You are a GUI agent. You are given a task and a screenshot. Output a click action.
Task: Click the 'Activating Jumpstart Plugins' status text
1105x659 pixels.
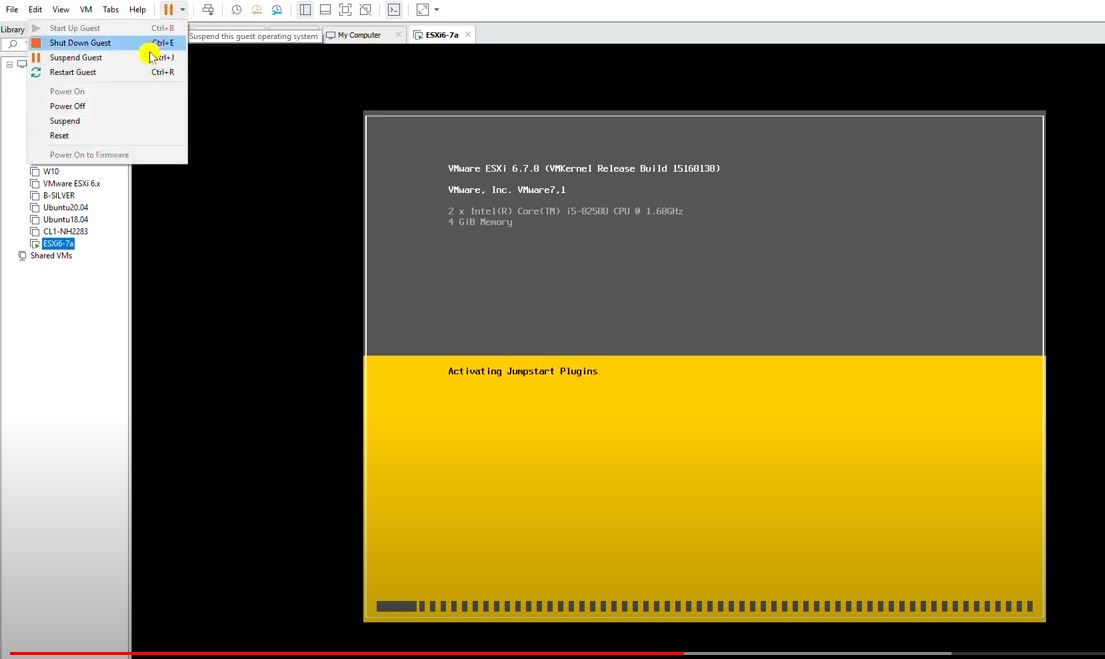522,371
